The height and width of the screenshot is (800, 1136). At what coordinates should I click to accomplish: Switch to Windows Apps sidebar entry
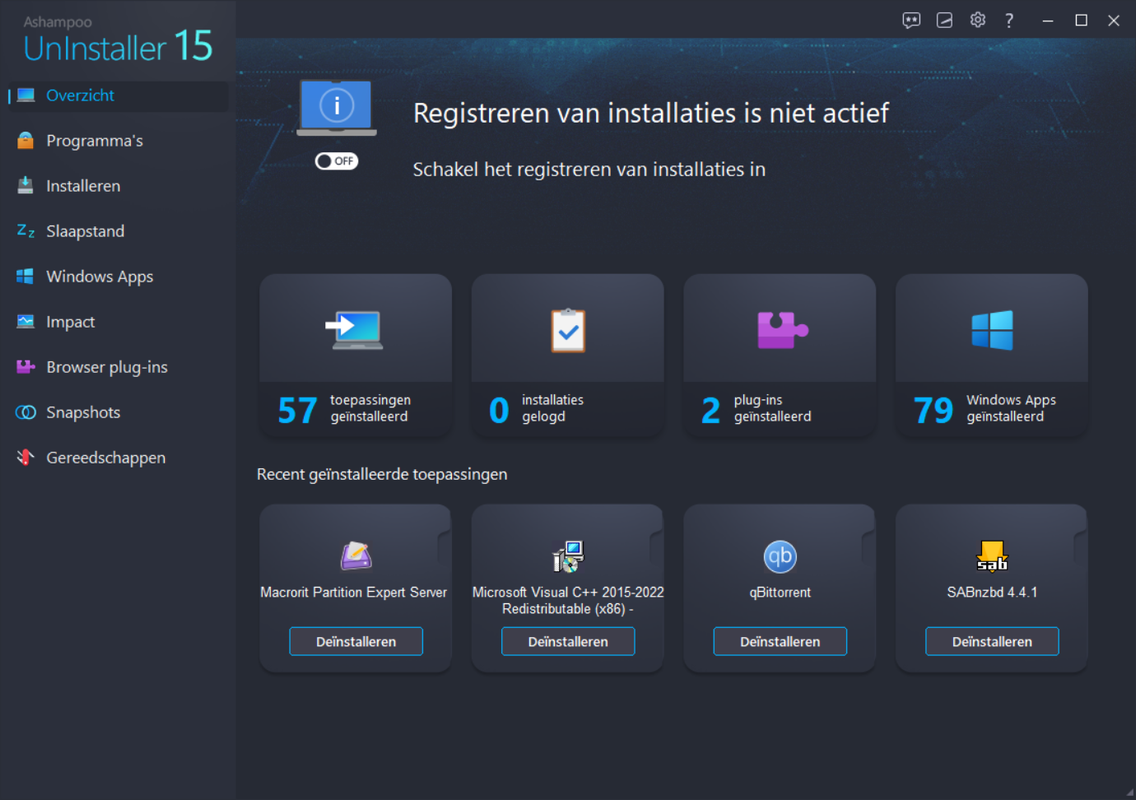pyautogui.click(x=118, y=276)
